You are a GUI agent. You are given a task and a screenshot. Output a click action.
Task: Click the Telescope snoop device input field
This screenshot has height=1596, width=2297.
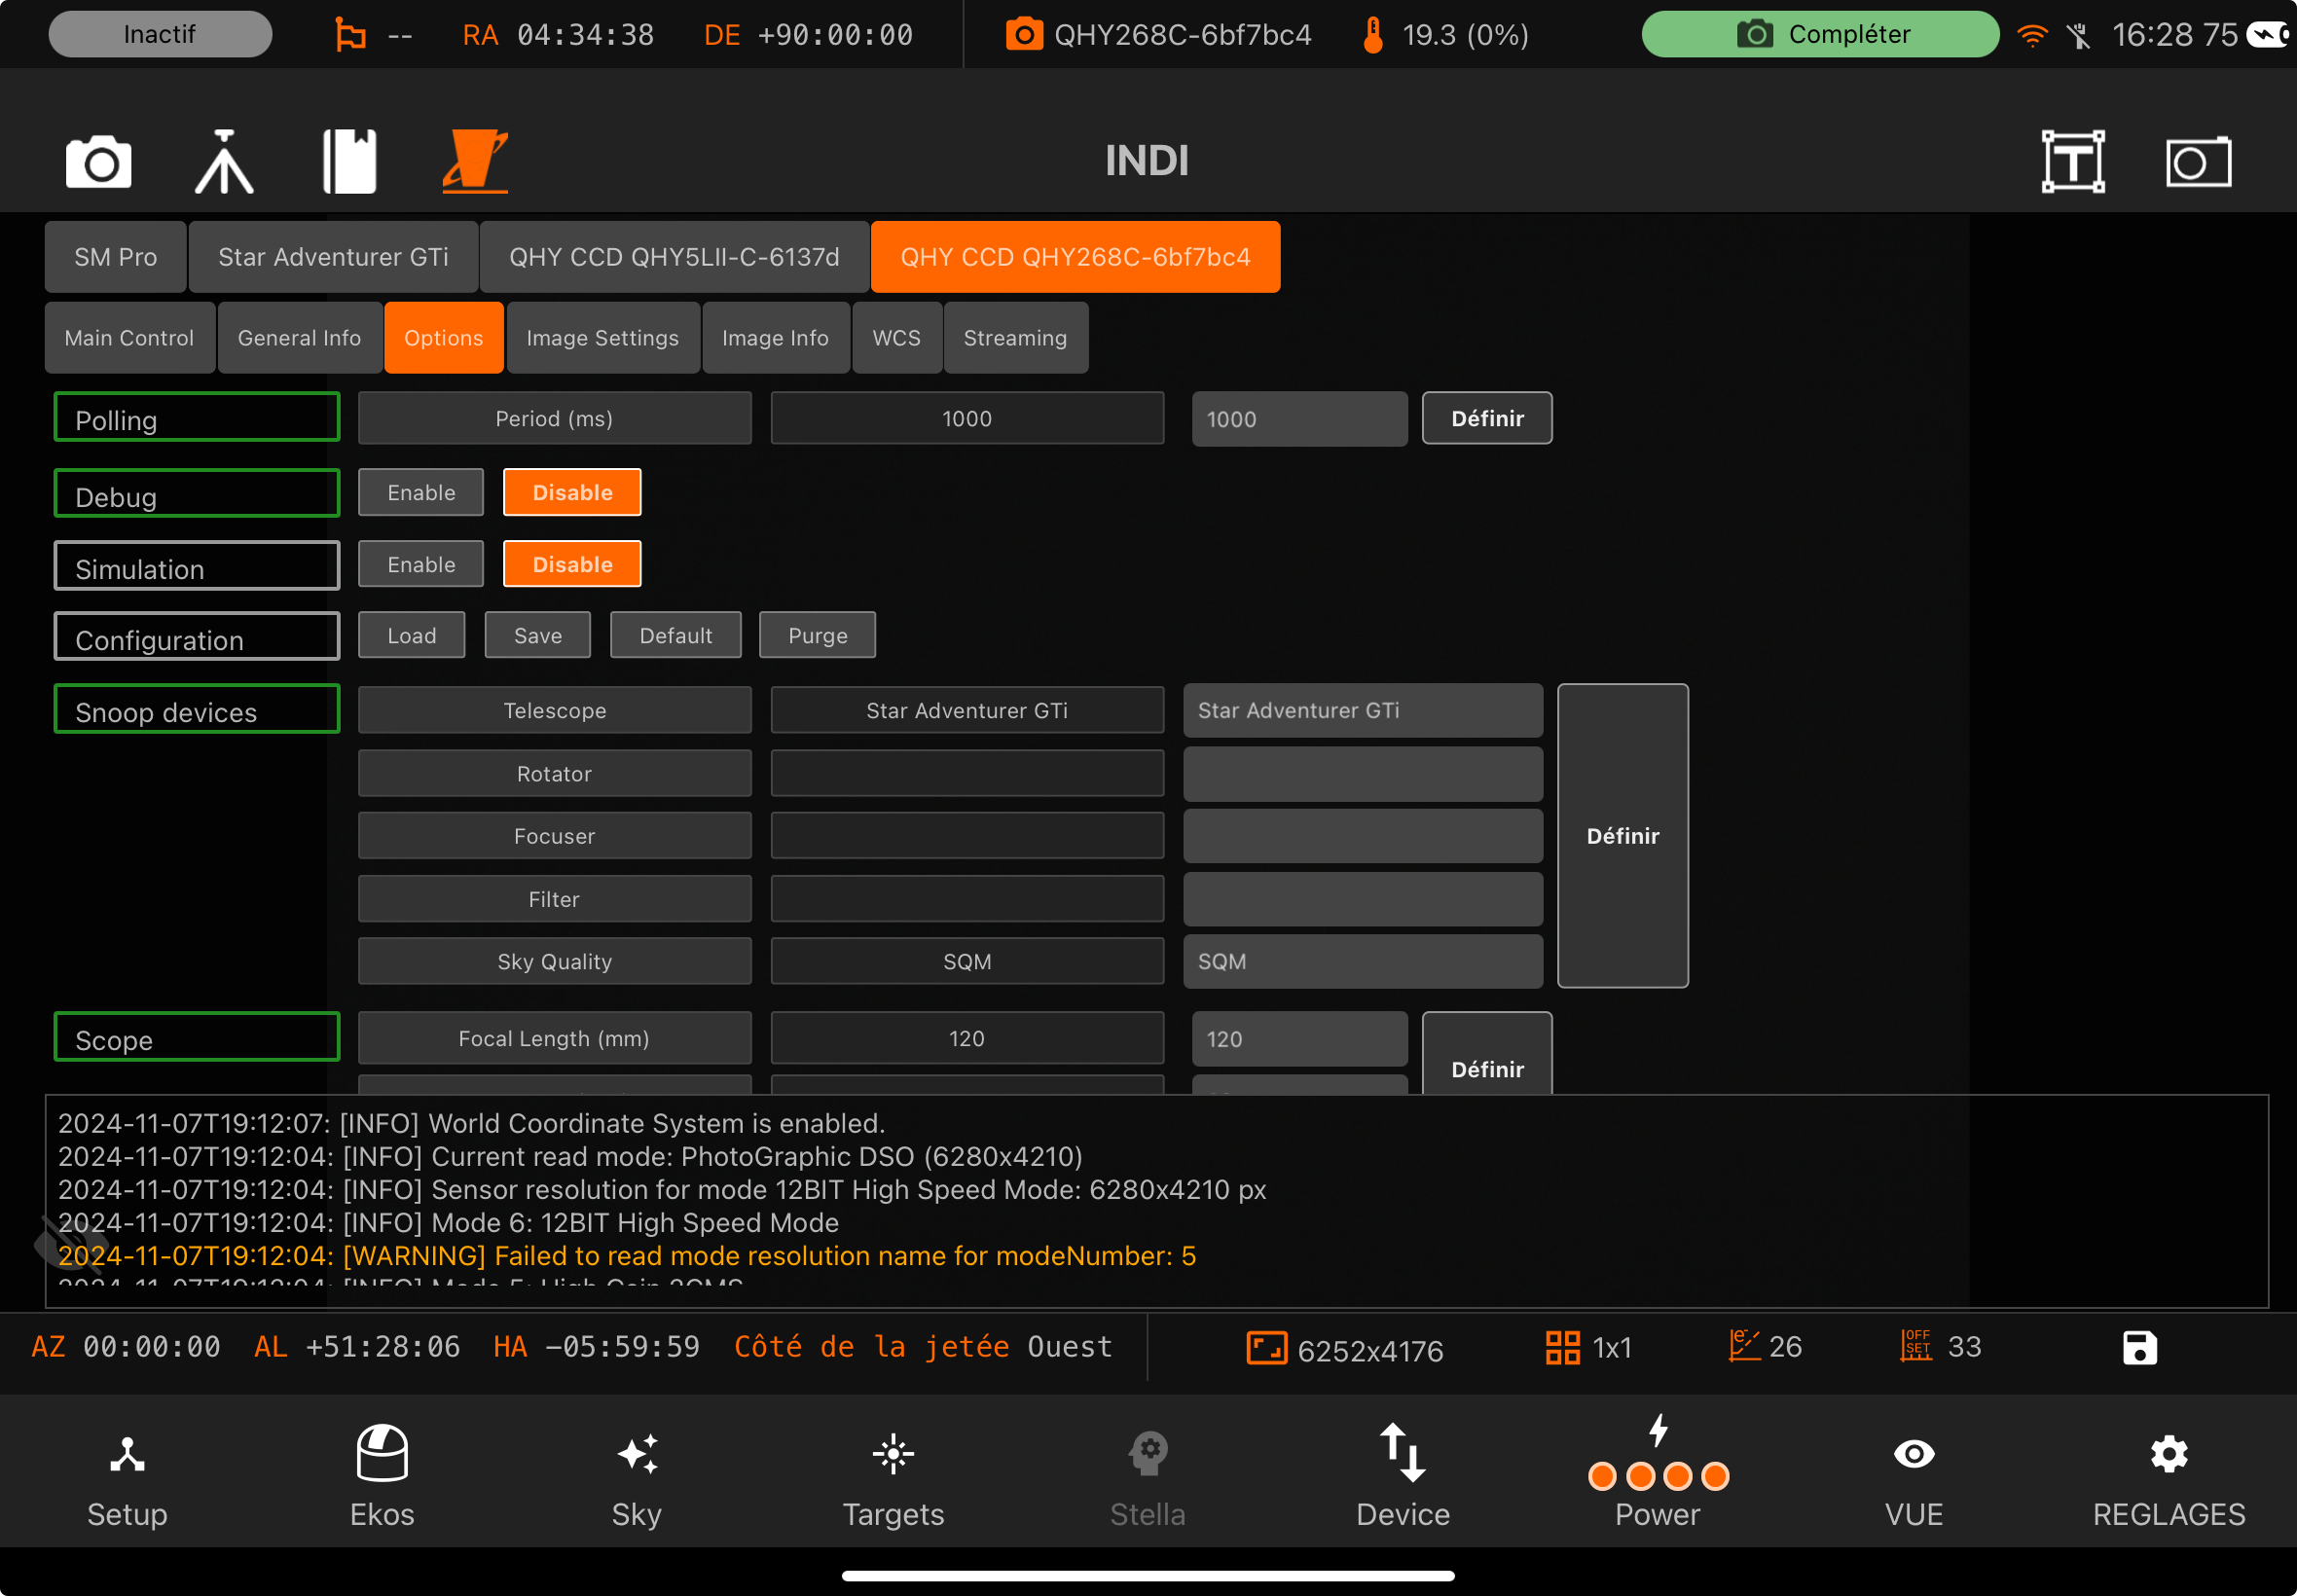[x=1362, y=710]
